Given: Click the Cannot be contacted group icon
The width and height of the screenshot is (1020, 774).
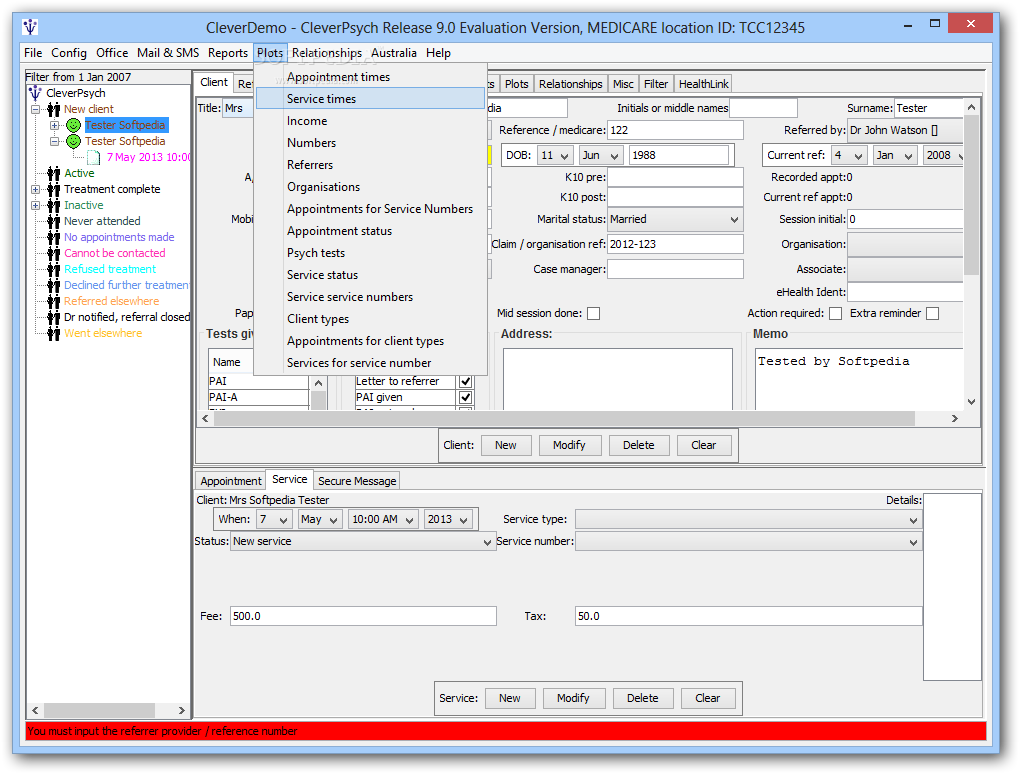Looking at the screenshot, I should 54,253.
